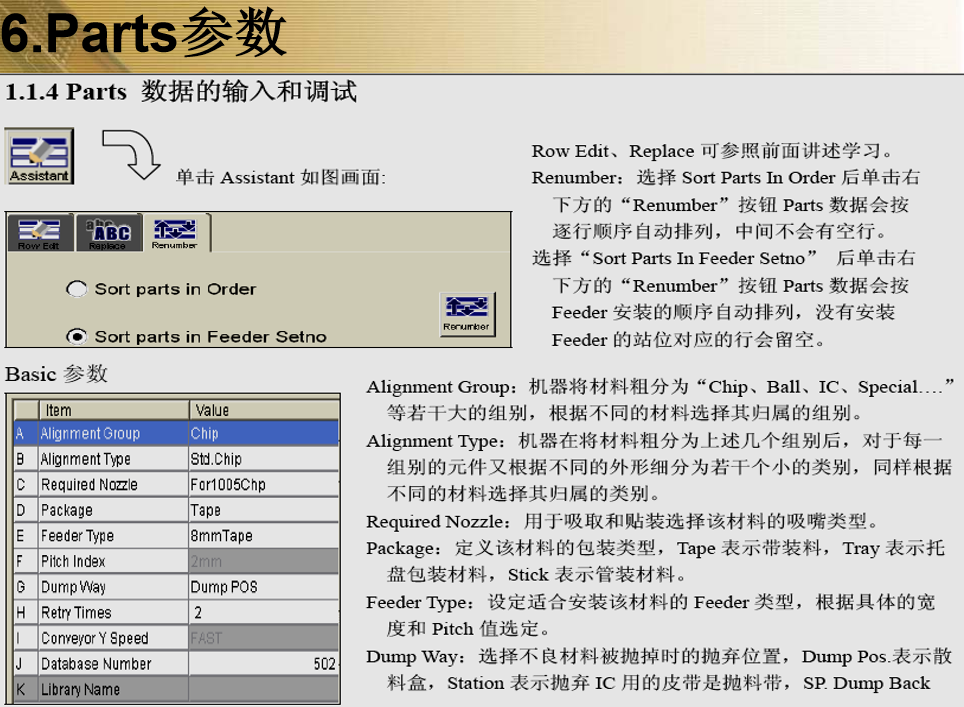Image resolution: width=964 pixels, height=707 pixels.
Task: Select row letter G in parameter table
Action: pyautogui.click(x=21, y=587)
